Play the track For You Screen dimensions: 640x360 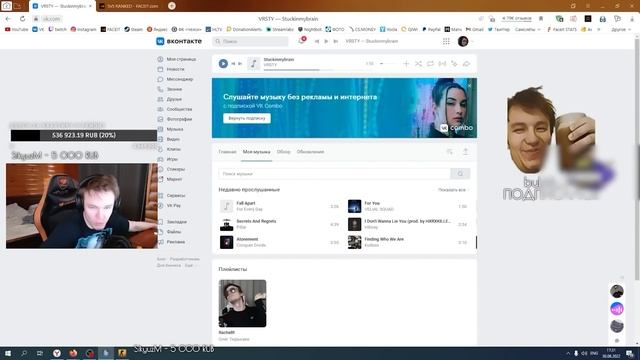[x=407, y=206]
